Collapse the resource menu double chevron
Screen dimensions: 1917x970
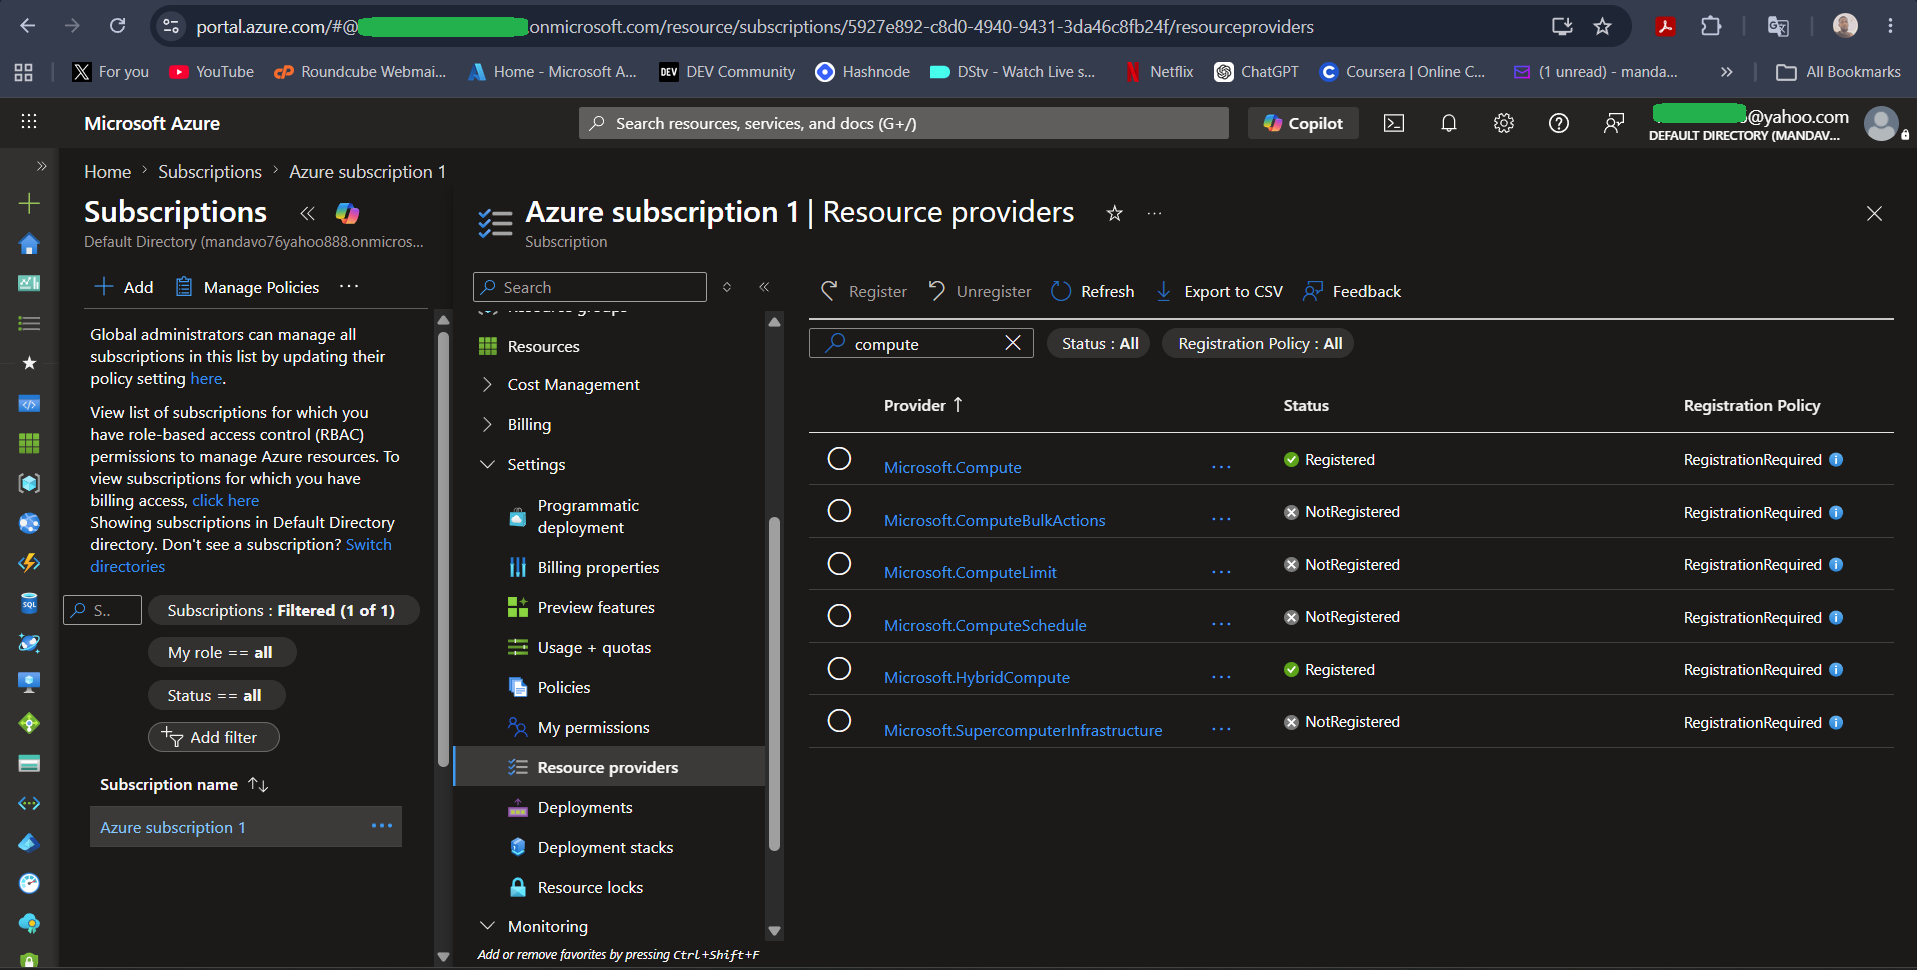764,287
